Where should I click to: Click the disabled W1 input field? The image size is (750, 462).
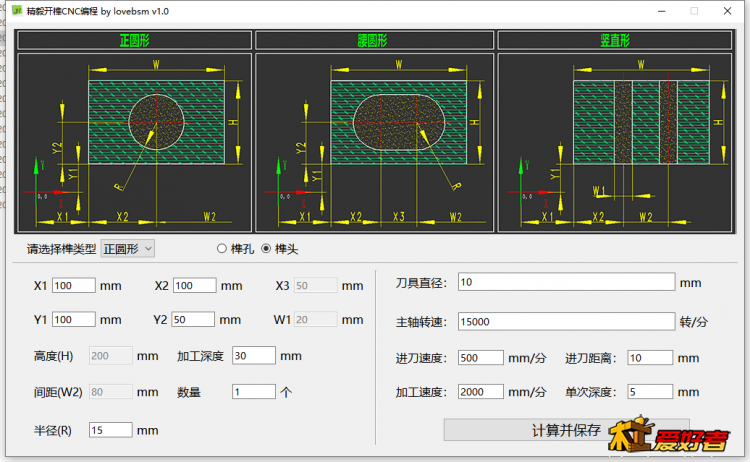point(316,319)
